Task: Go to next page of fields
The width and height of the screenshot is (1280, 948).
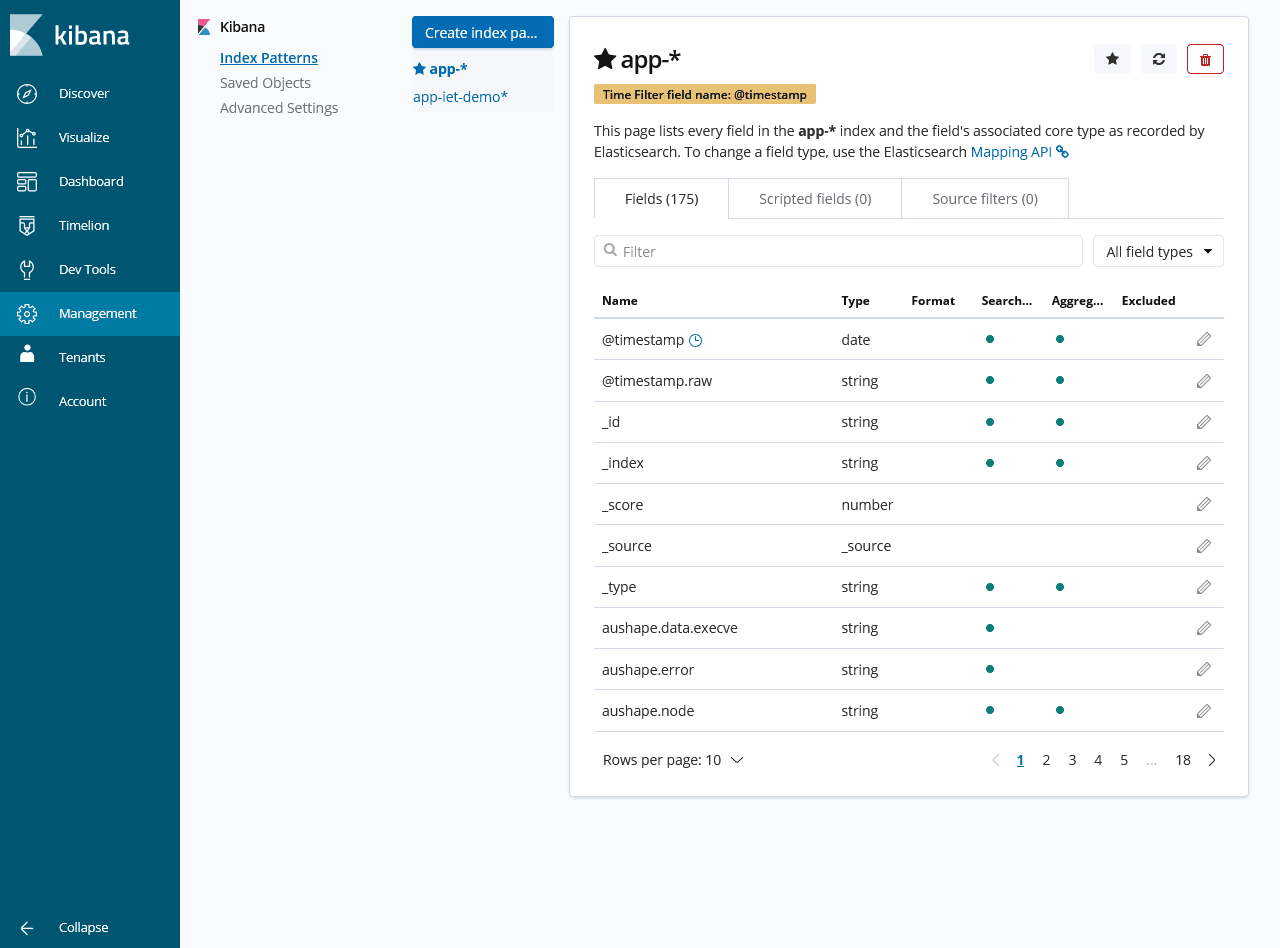Action: pyautogui.click(x=1212, y=760)
